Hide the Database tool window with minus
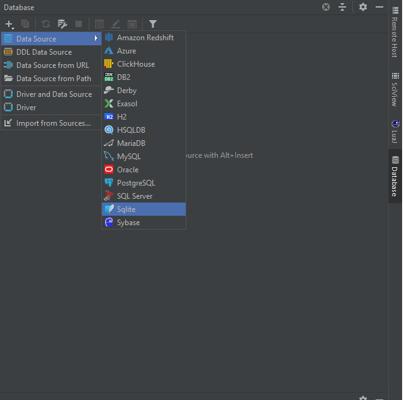Screen dimensions: 404x400 click(x=380, y=7)
